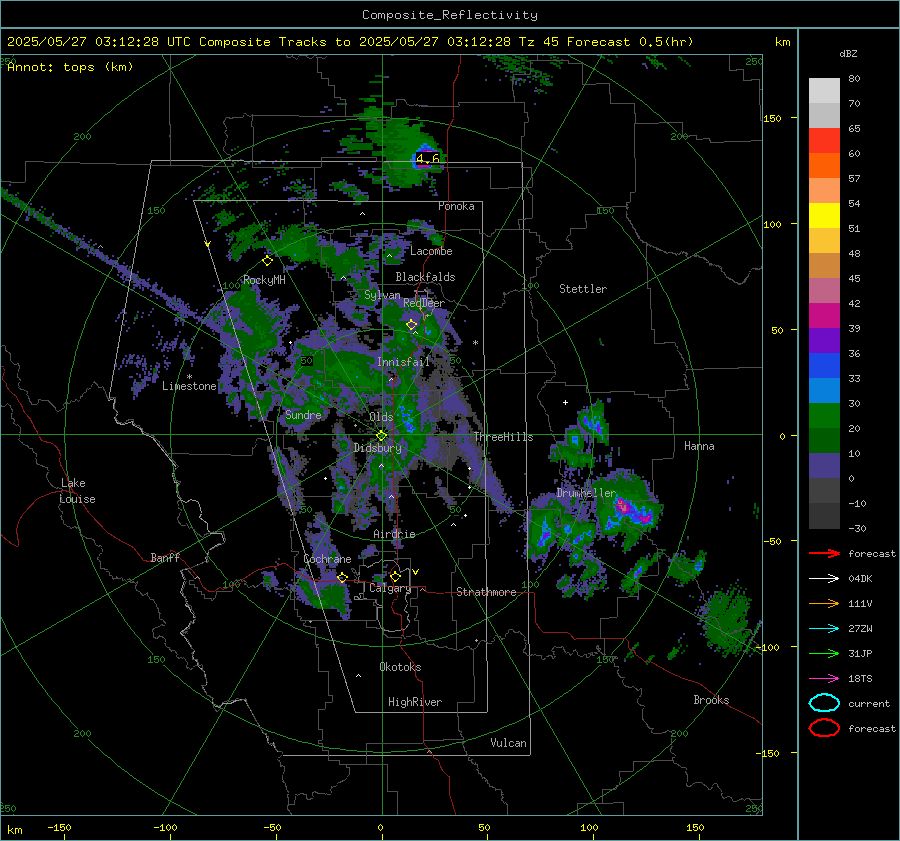Click the Composite_Reflectivity title
The image size is (900, 841).
pos(450,15)
